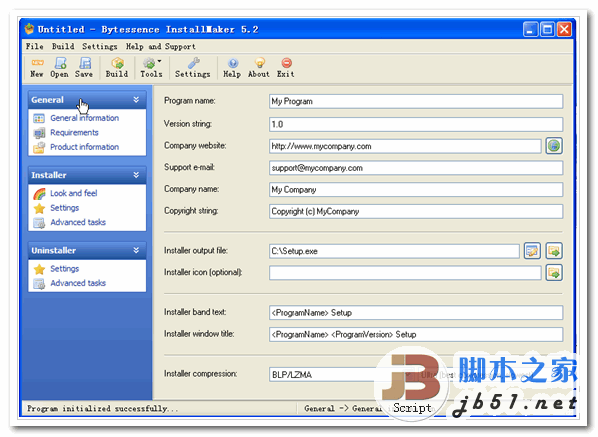Viewport: 598px width, 437px height.
Task: Open the File menu
Action: tap(34, 47)
